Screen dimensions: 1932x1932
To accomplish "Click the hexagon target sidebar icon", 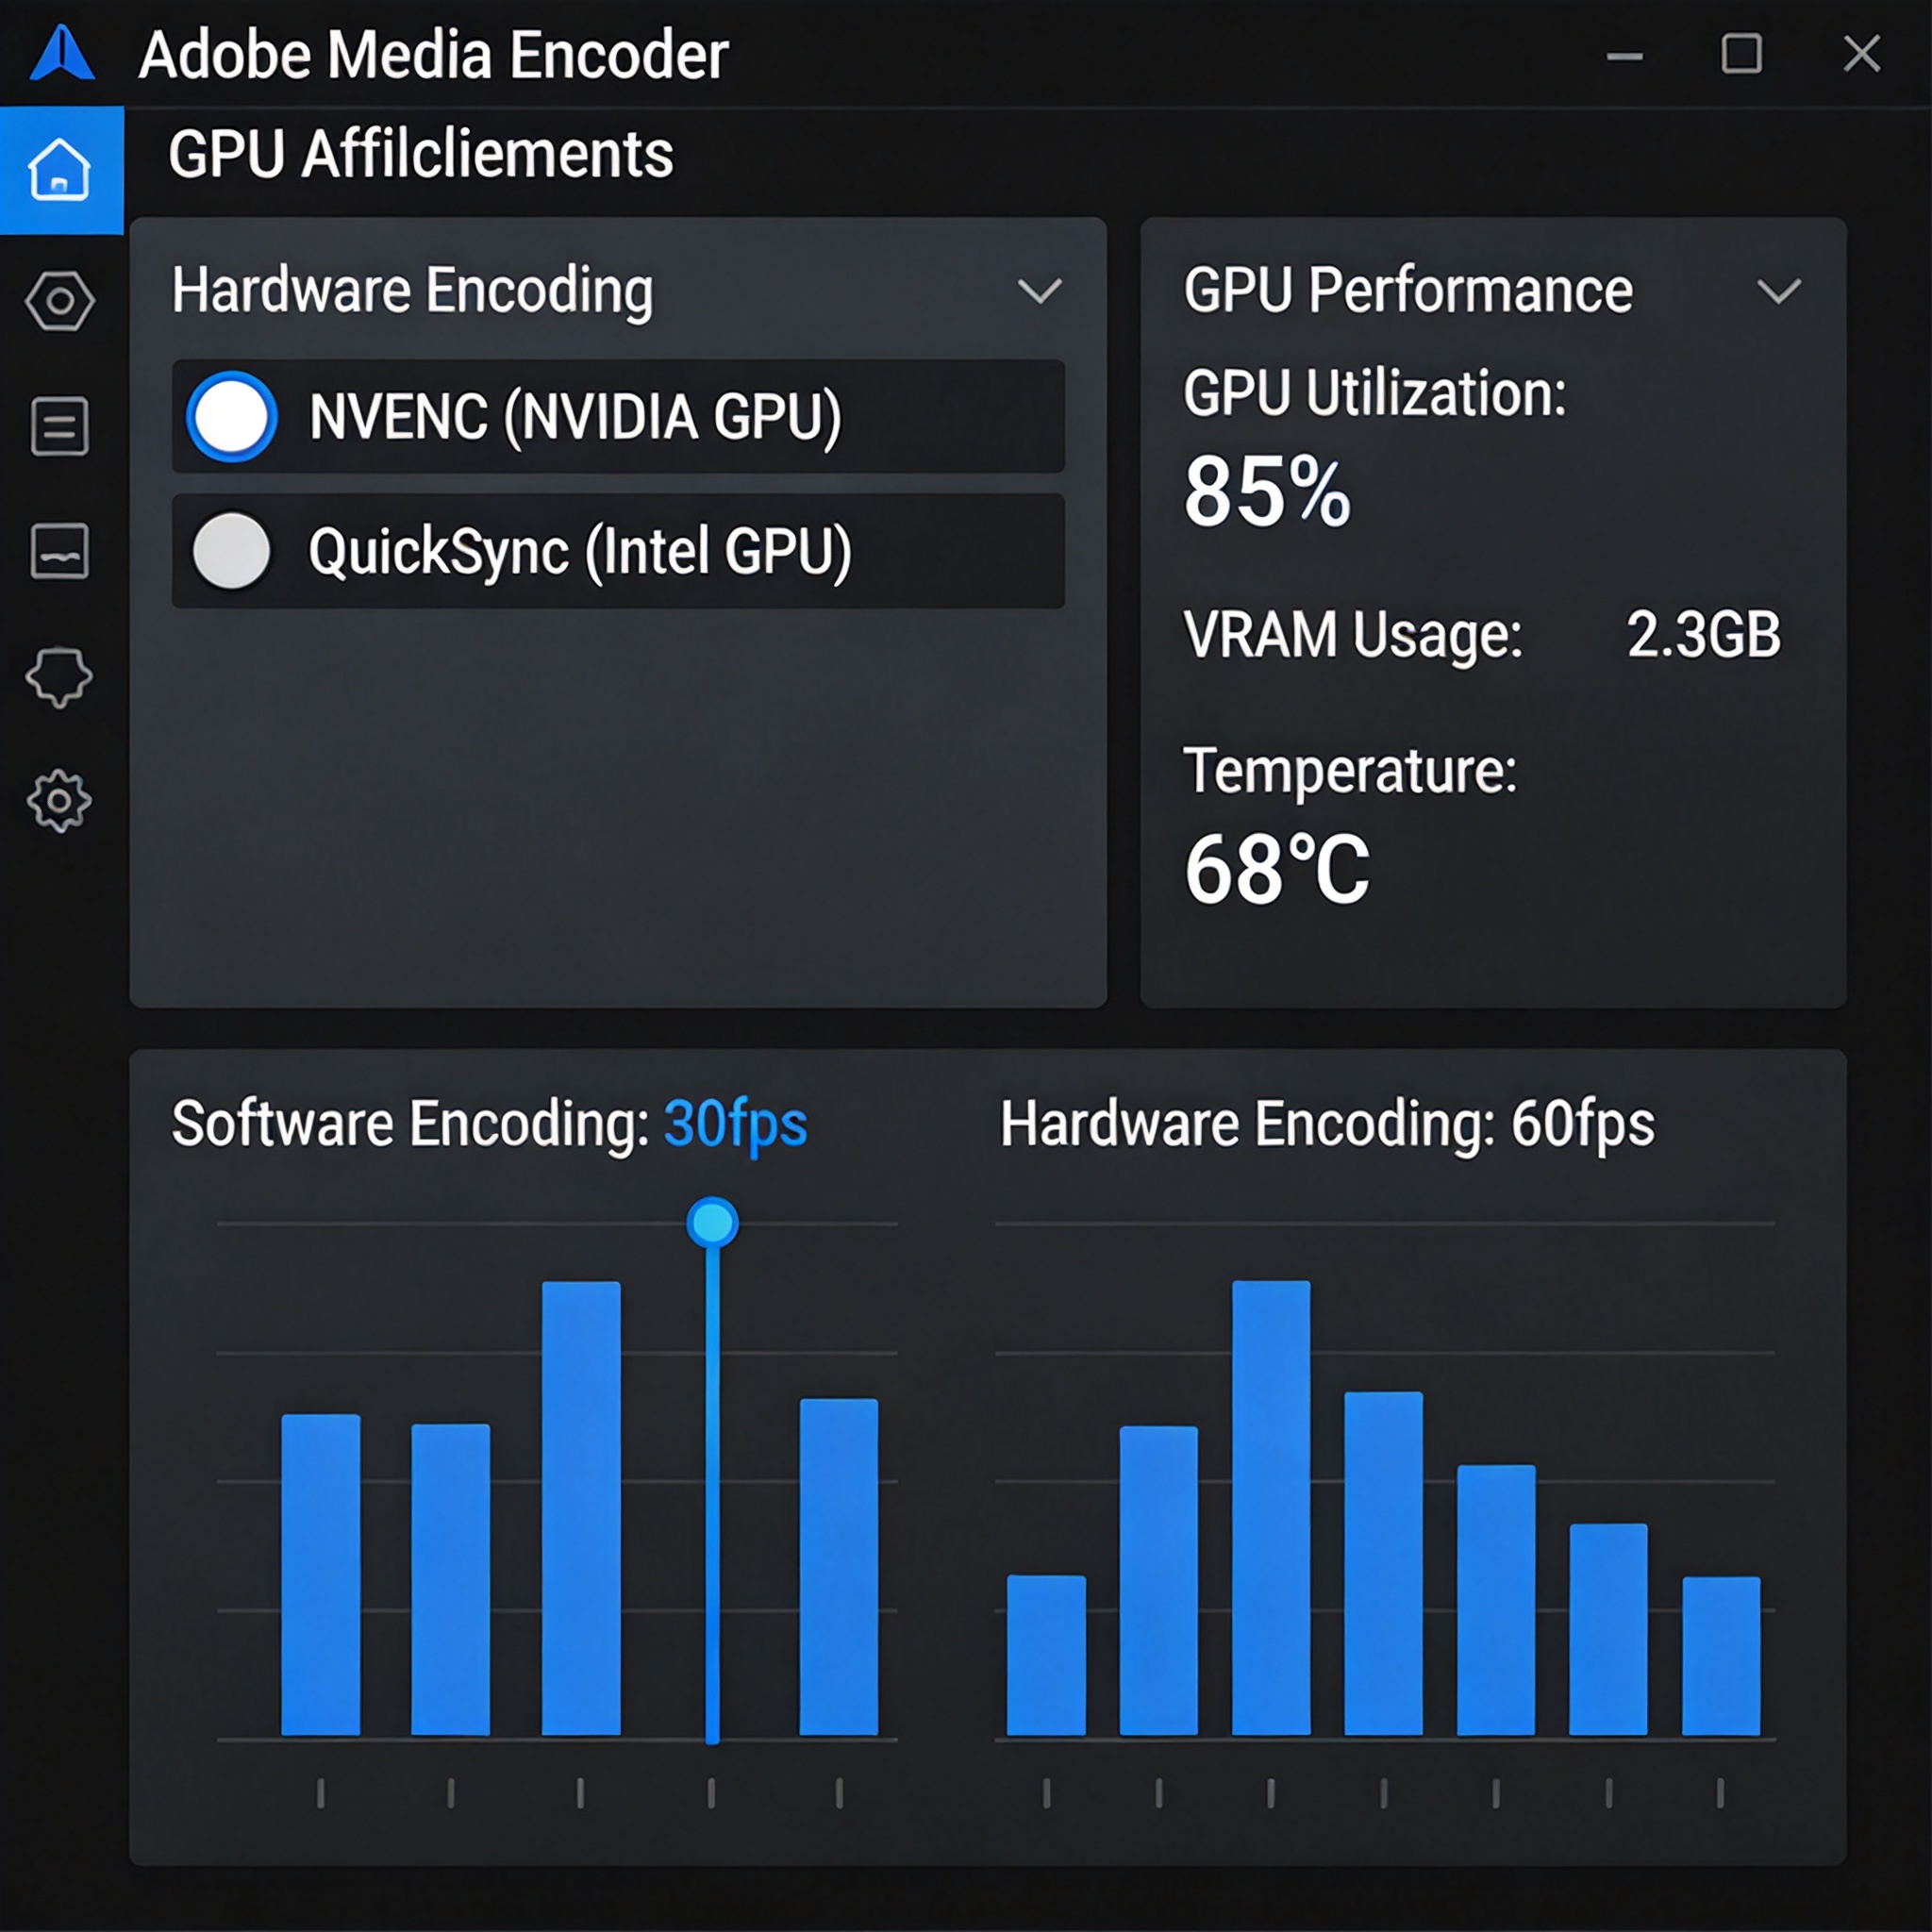I will coord(60,301).
